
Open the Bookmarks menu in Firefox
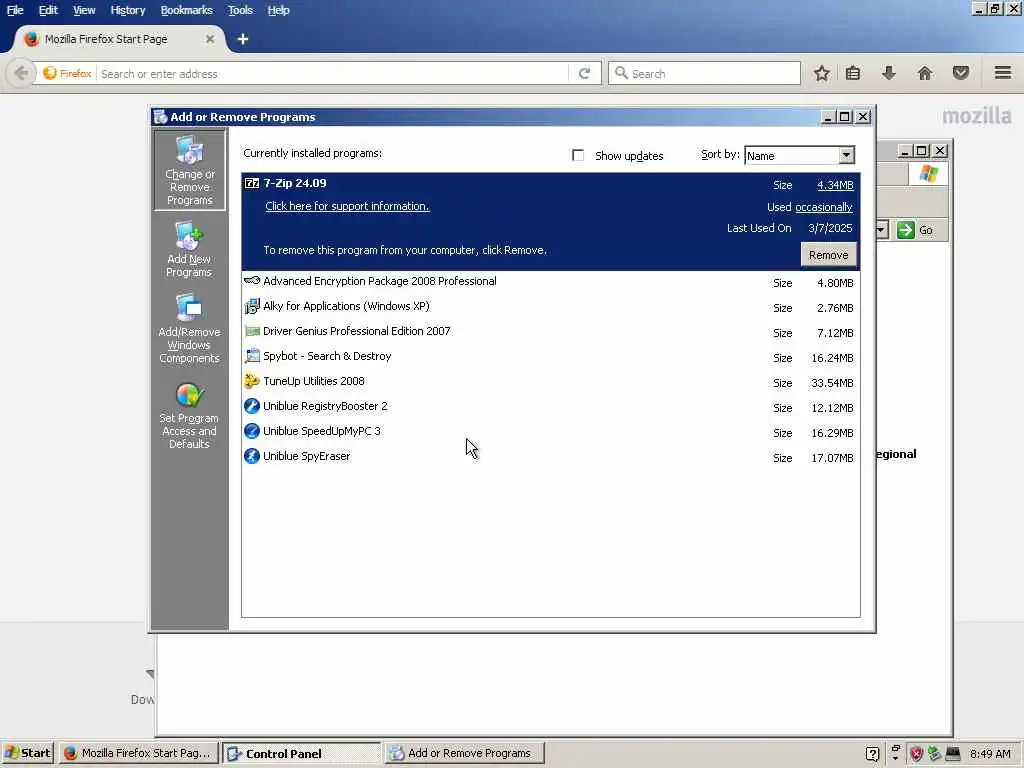(186, 10)
